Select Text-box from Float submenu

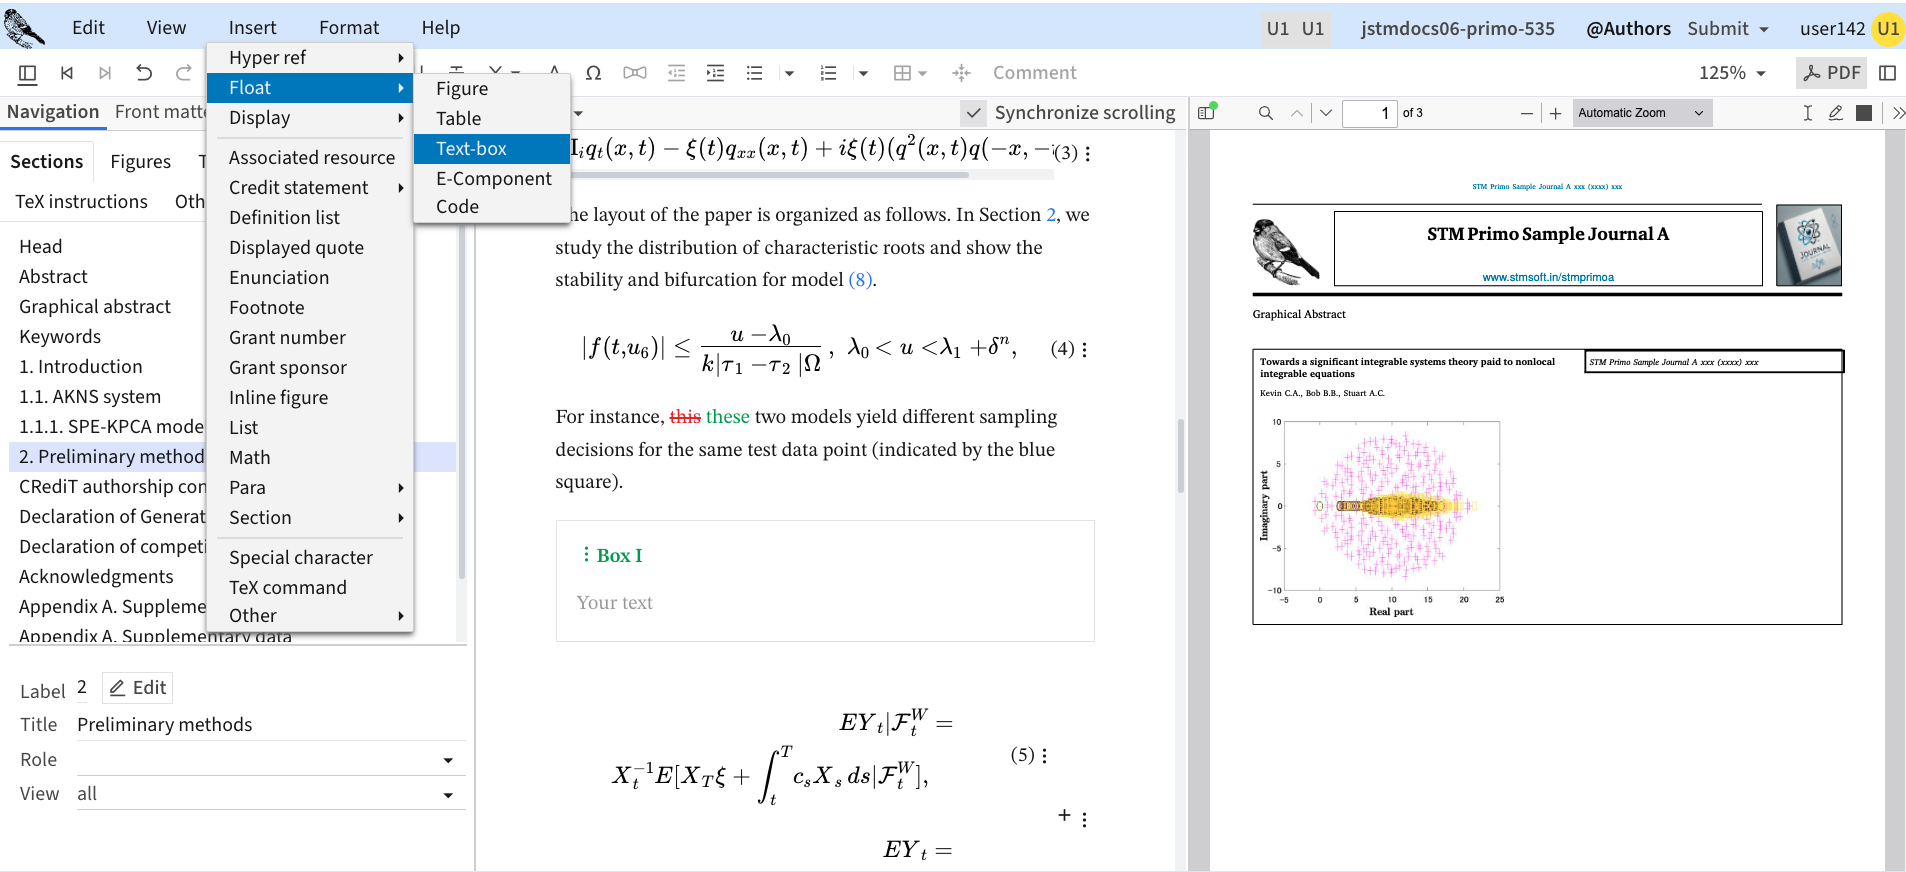coord(471,149)
